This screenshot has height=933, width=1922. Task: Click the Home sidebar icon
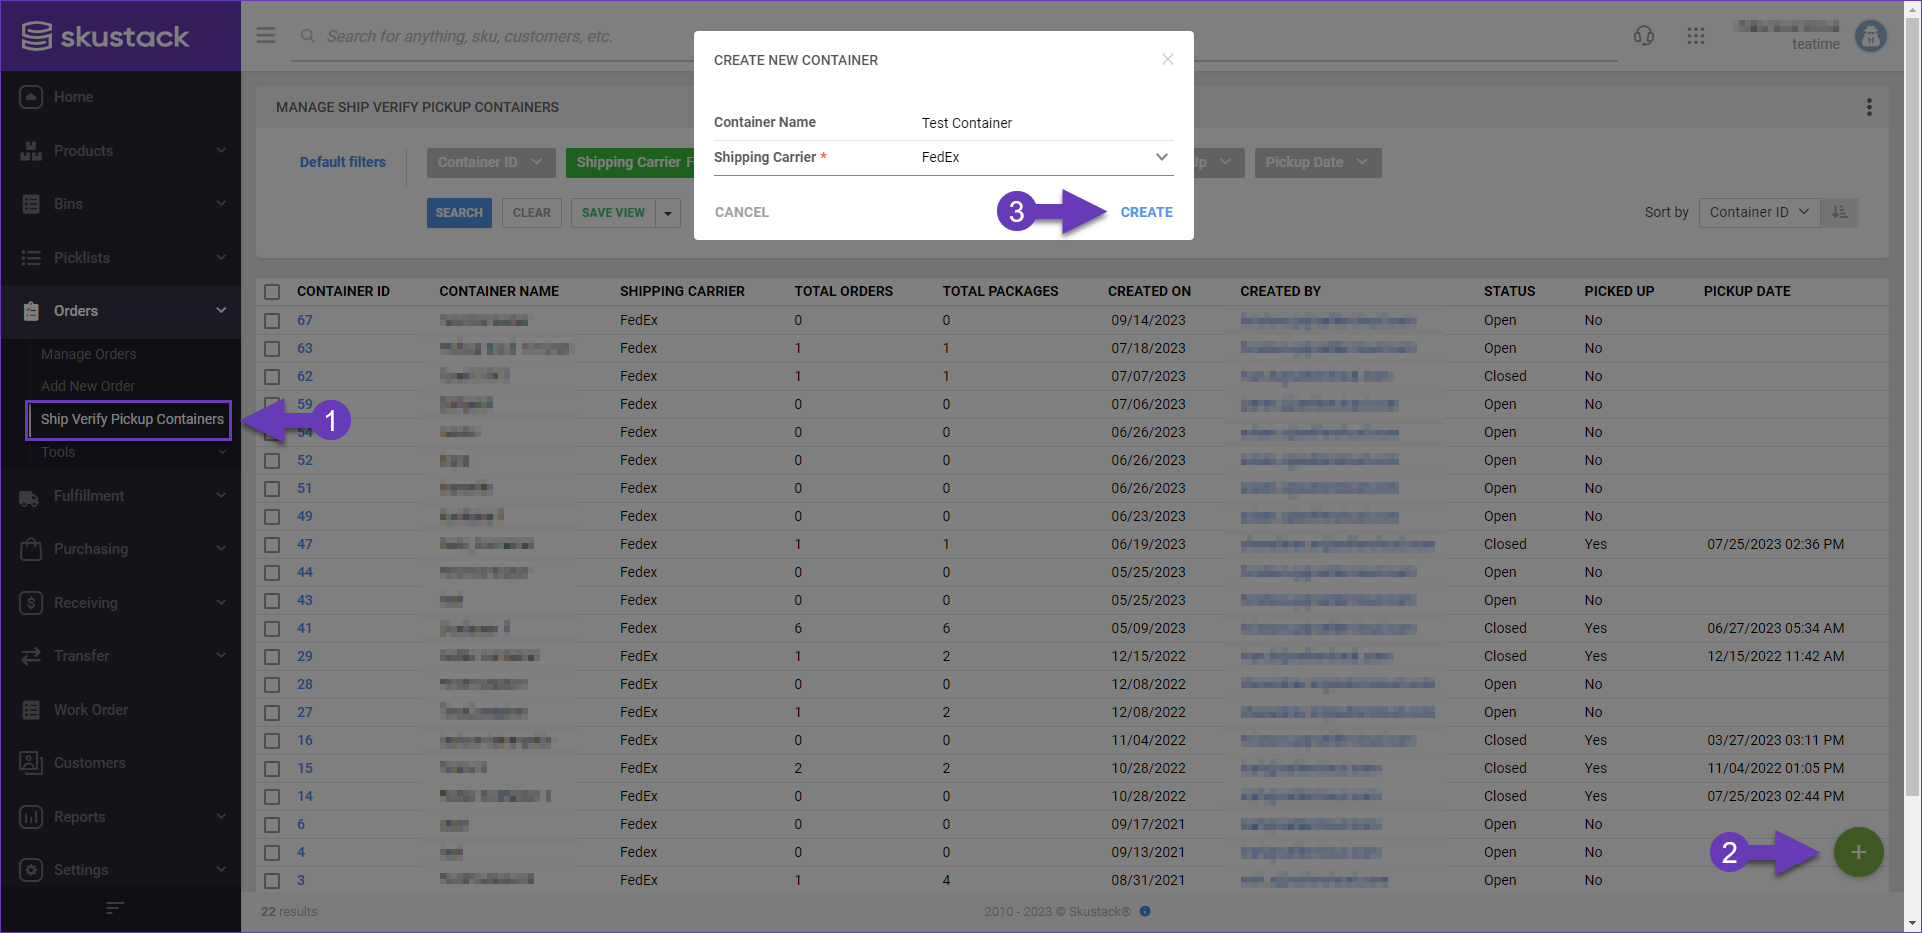tap(31, 97)
